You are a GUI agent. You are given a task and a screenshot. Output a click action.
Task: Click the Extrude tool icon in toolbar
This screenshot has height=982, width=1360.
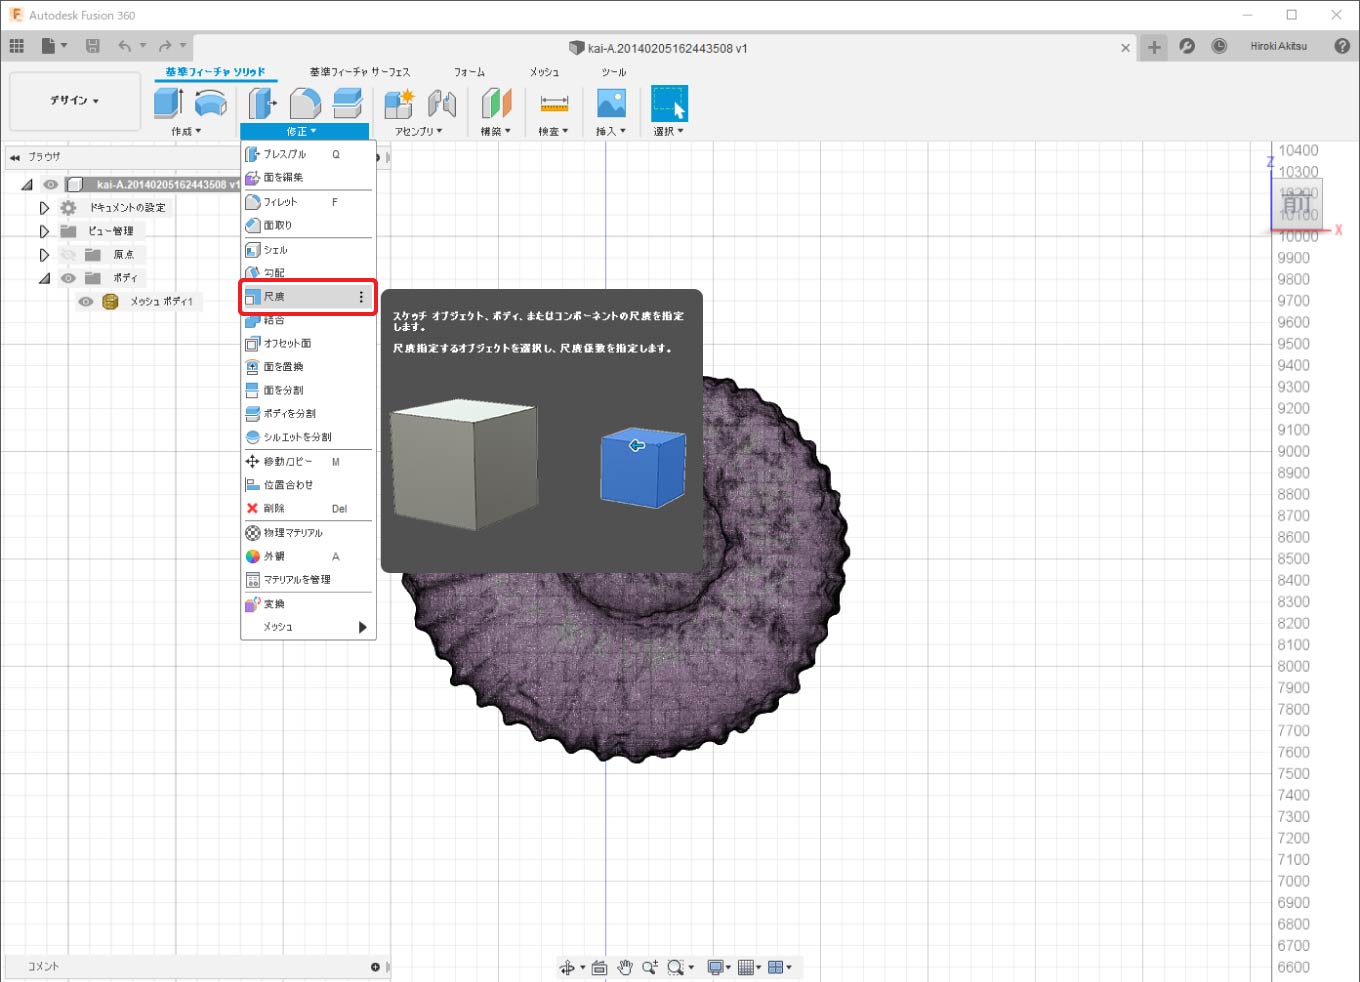[x=168, y=103]
